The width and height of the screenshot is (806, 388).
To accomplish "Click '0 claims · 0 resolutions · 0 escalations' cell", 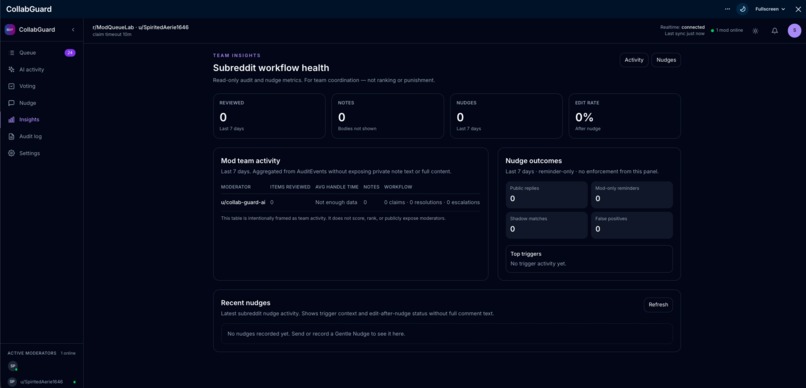I will [x=432, y=202].
